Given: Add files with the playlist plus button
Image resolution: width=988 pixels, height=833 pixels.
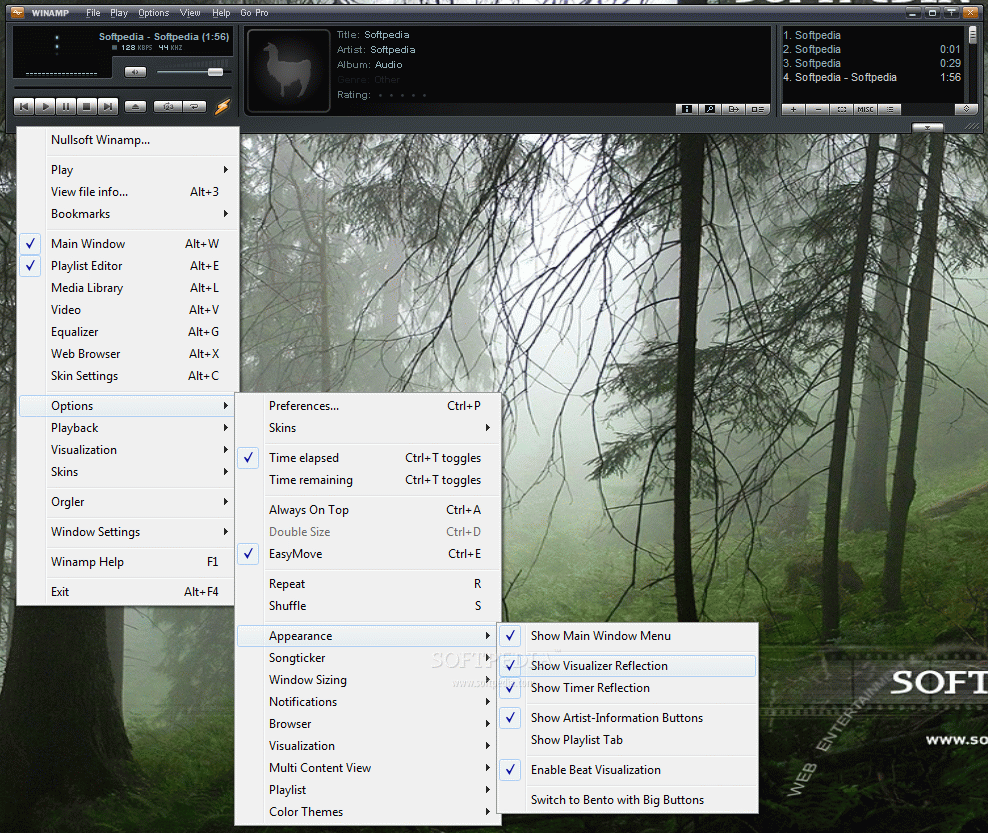Looking at the screenshot, I should pos(793,110).
